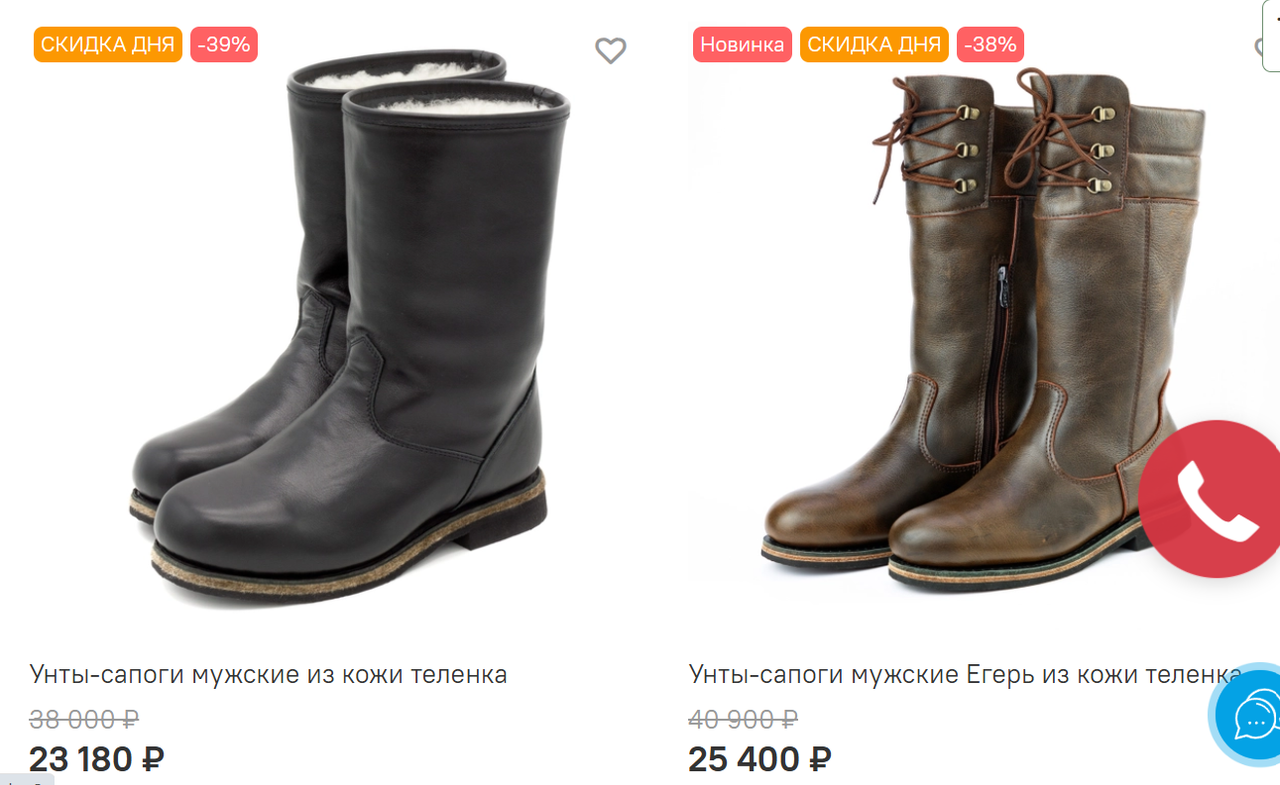Screen dimensions: 1280x785
Task: Click the -39% discount badge
Action: [224, 45]
